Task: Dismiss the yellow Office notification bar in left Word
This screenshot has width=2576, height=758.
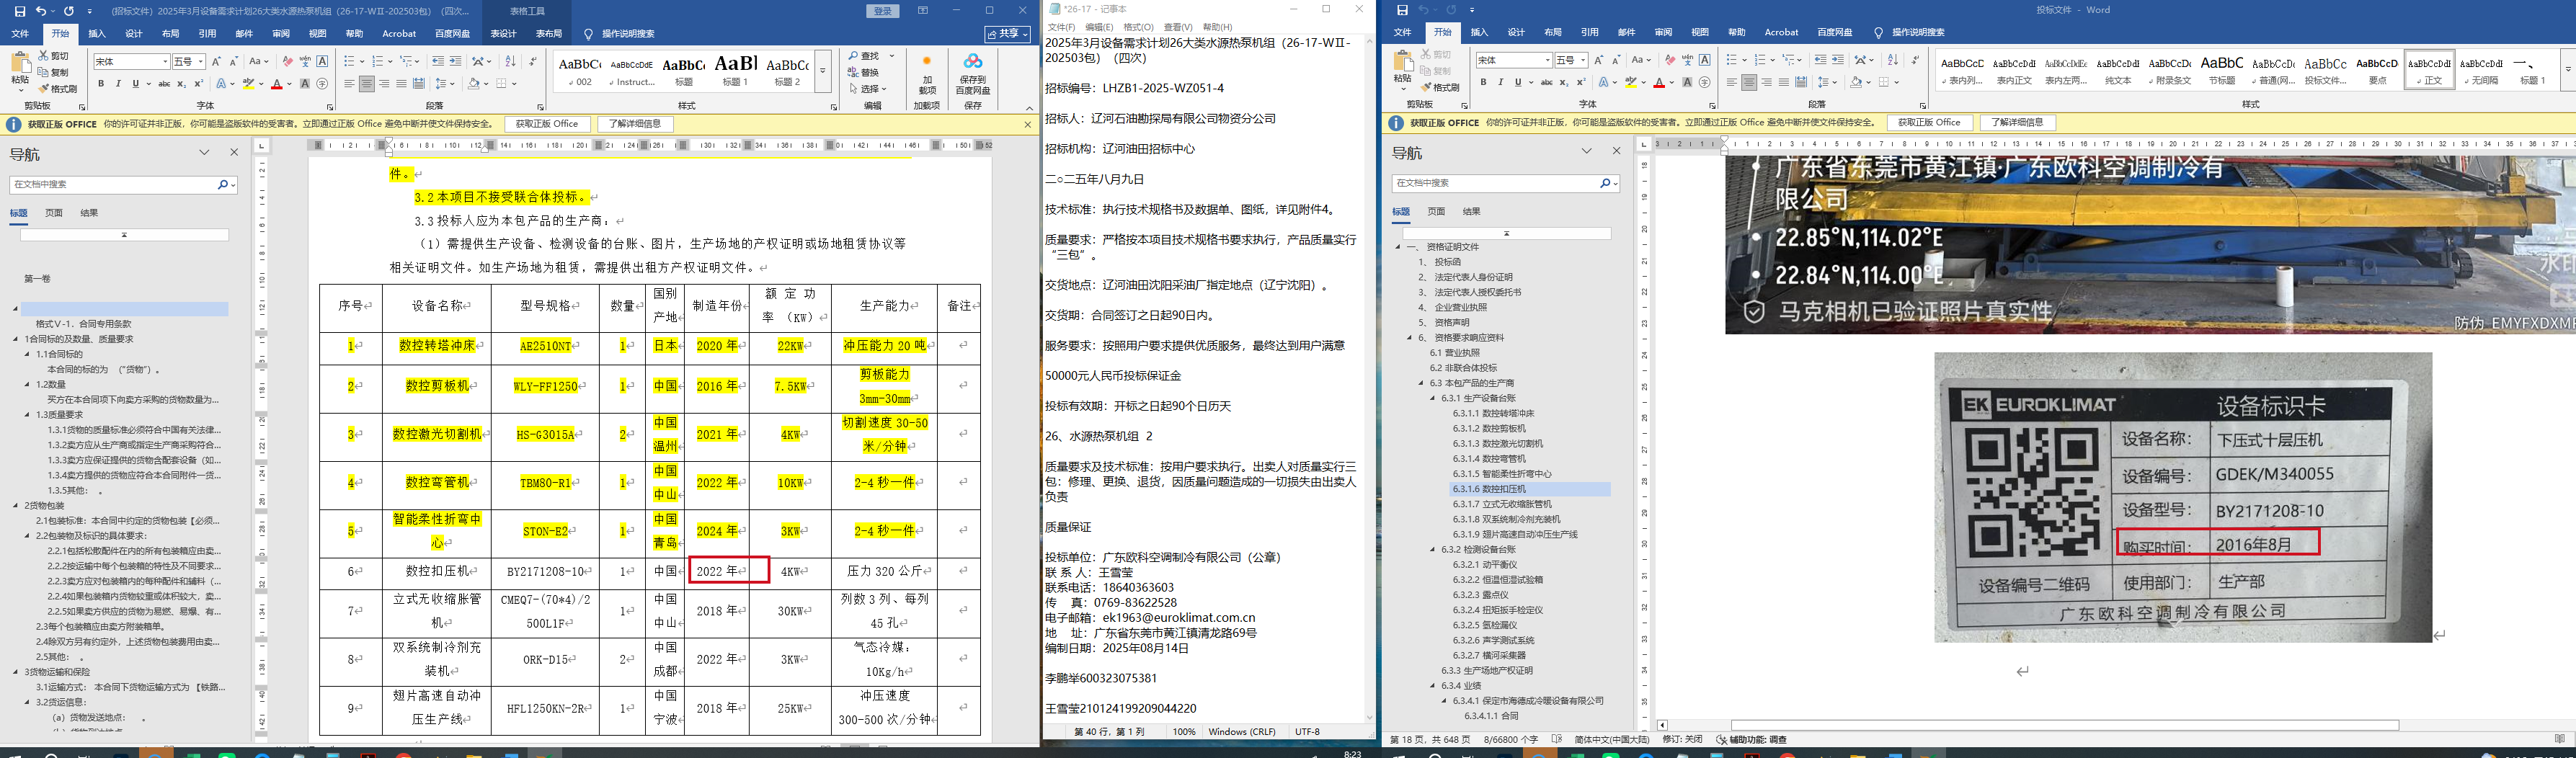Action: click(x=1028, y=124)
